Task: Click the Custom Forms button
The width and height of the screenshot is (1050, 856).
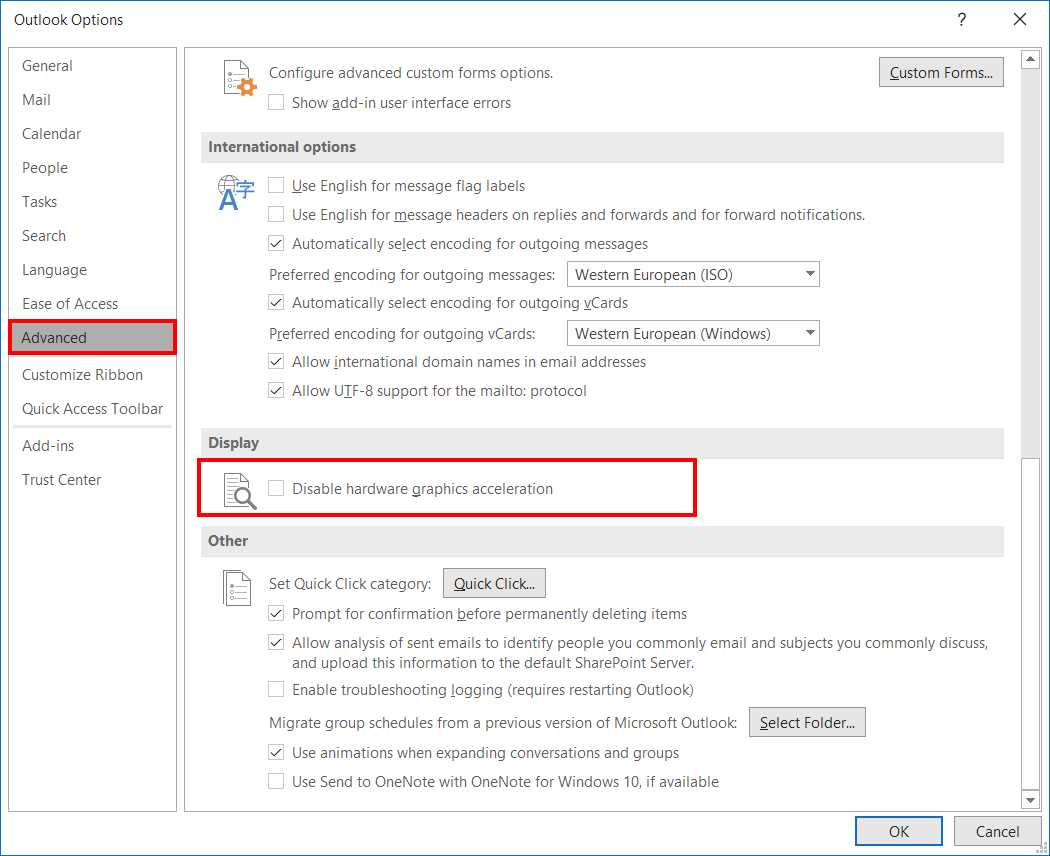Action: pos(940,72)
